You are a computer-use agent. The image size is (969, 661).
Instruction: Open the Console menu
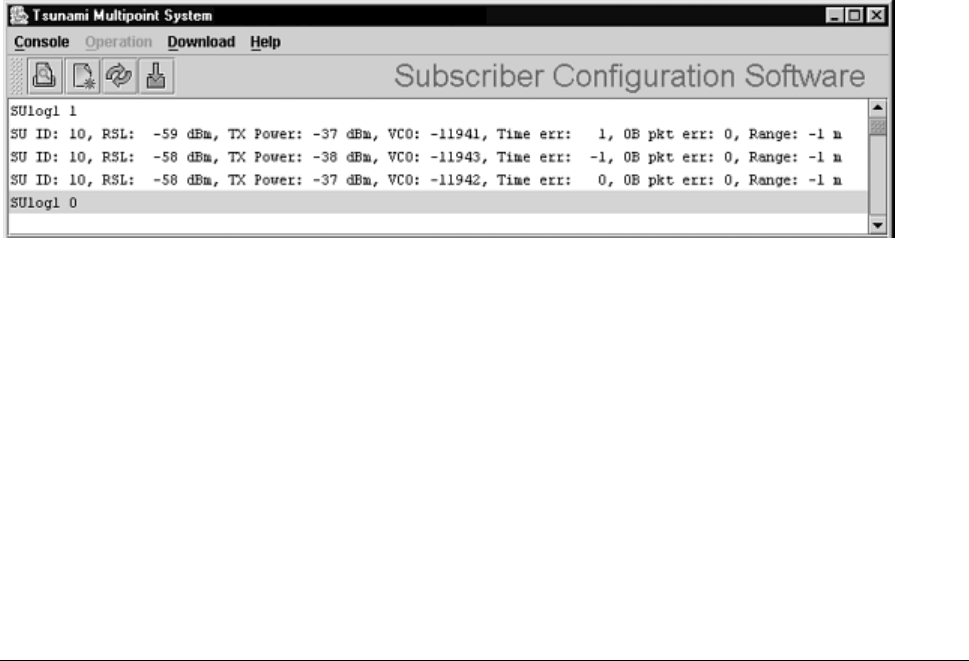pos(41,42)
